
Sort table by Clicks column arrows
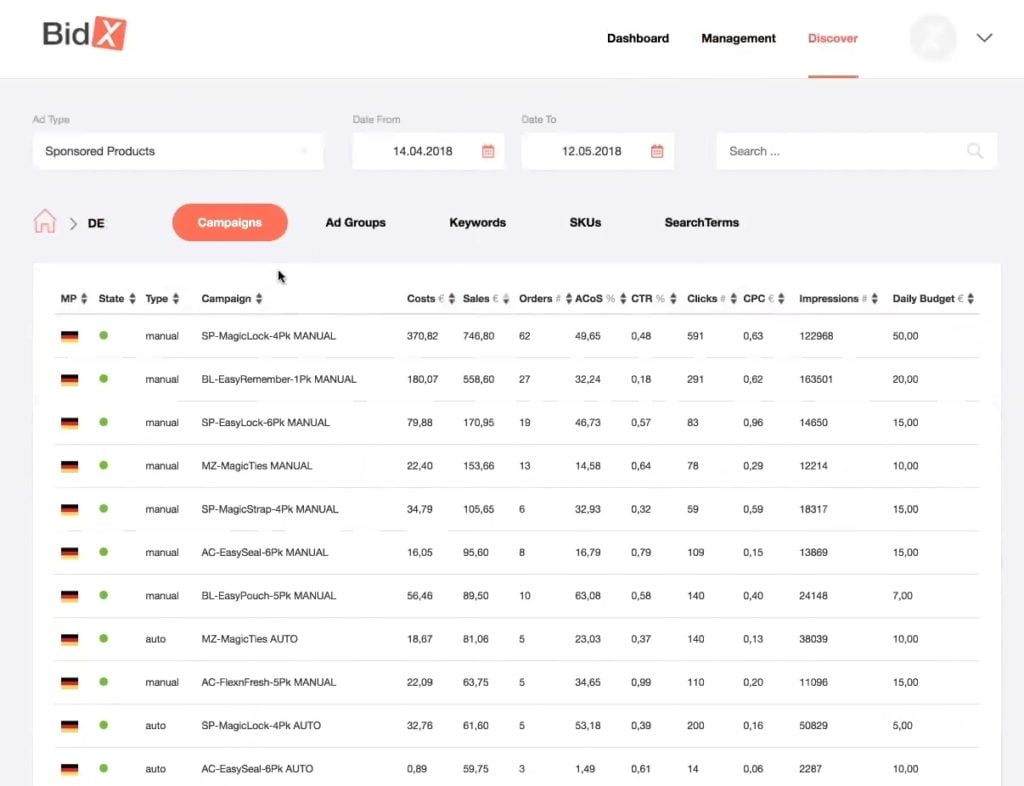point(733,299)
